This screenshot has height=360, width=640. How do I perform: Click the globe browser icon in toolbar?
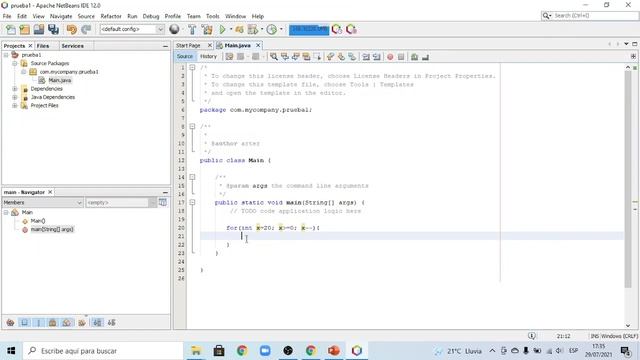pos(174,29)
